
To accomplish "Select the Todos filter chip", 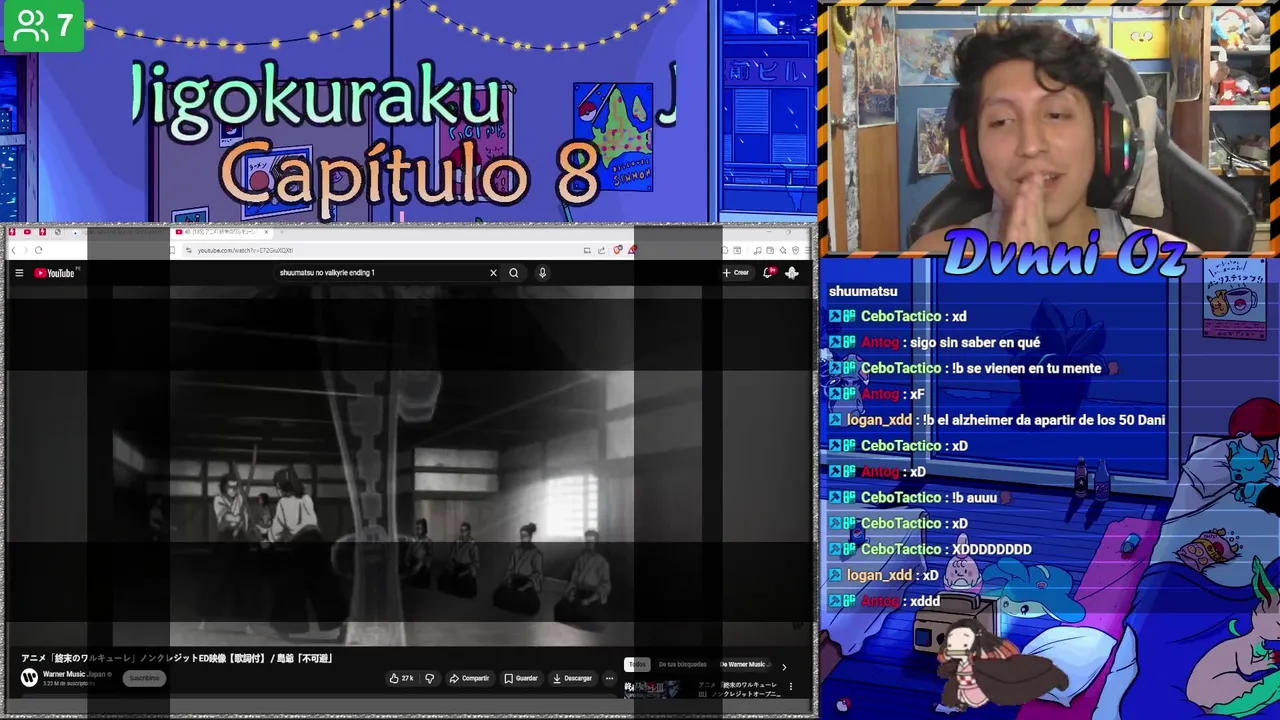I will pos(637,664).
